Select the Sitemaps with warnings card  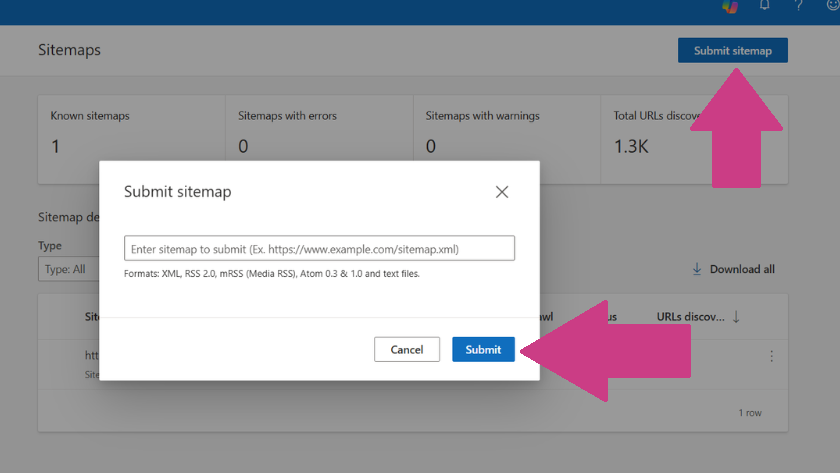click(x=507, y=139)
